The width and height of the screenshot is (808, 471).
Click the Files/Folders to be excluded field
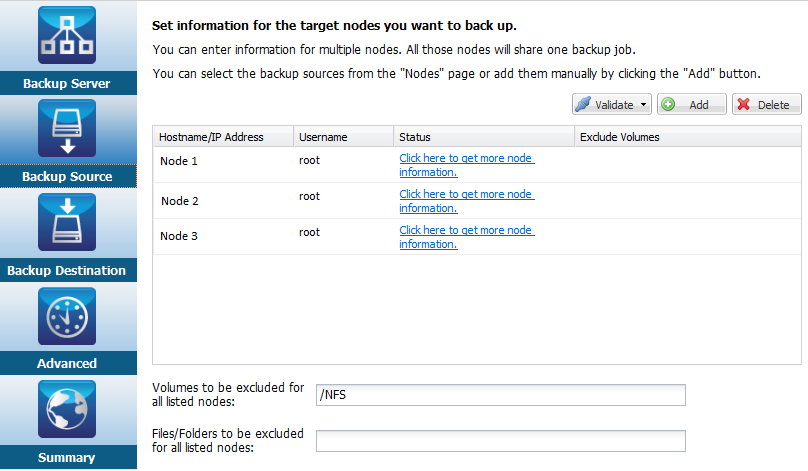[x=500, y=441]
